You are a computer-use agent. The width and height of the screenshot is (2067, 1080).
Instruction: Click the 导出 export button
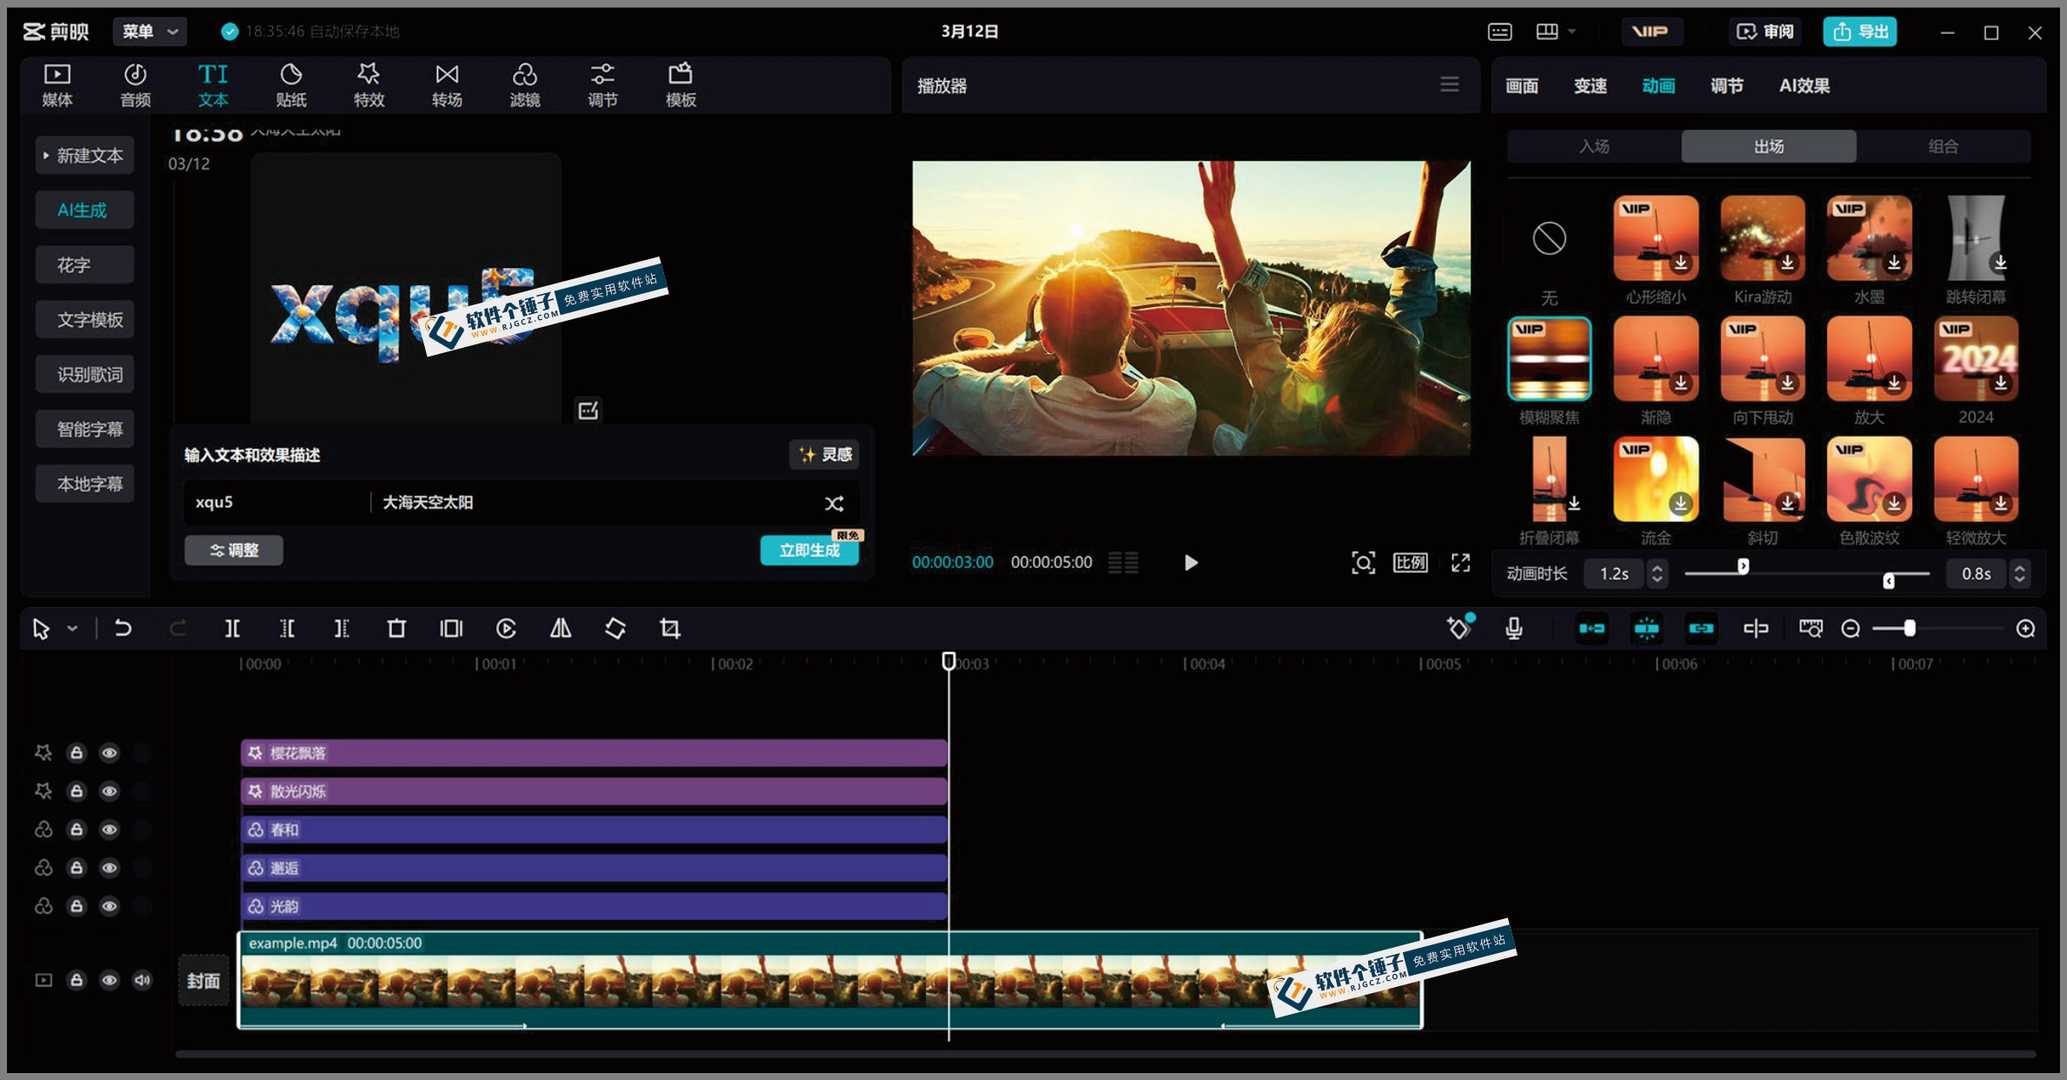1860,31
